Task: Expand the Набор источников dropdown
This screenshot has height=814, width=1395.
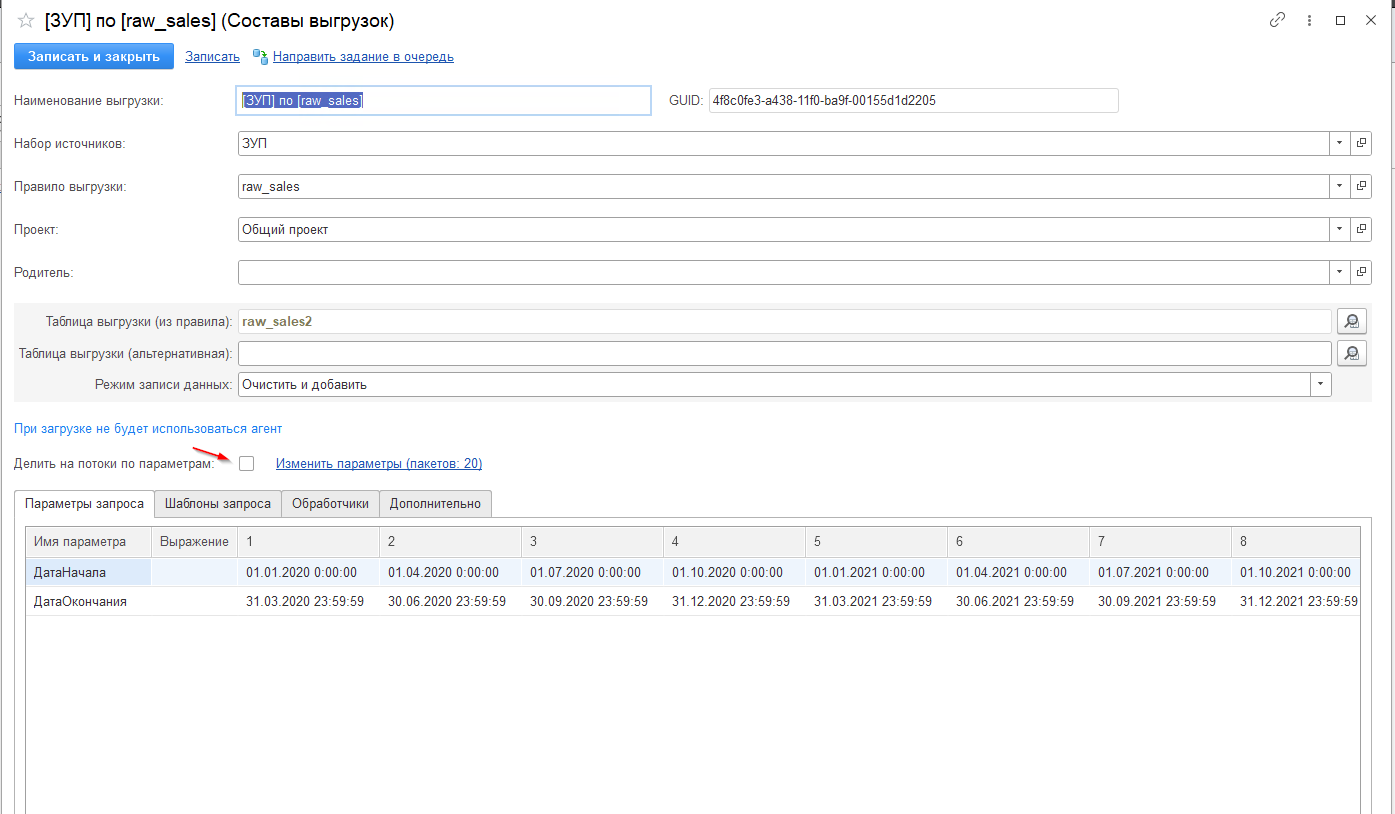Action: click(x=1340, y=144)
